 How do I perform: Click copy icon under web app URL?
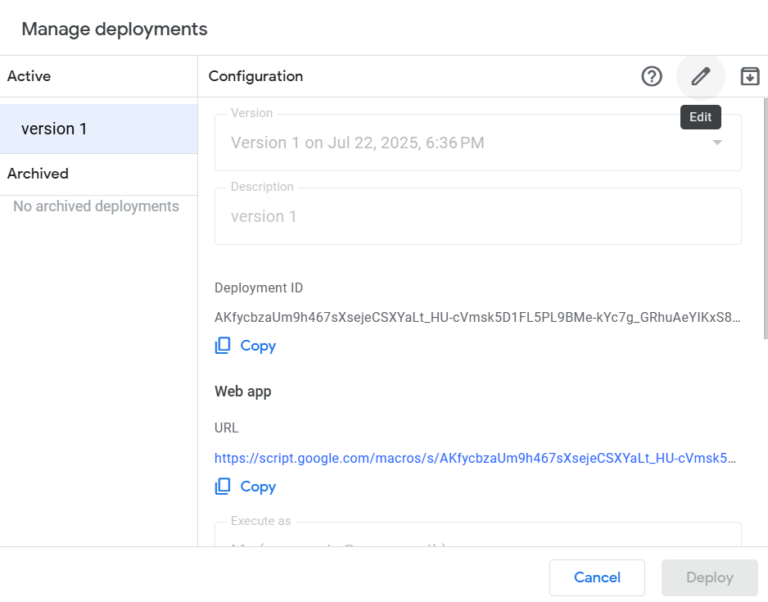223,486
